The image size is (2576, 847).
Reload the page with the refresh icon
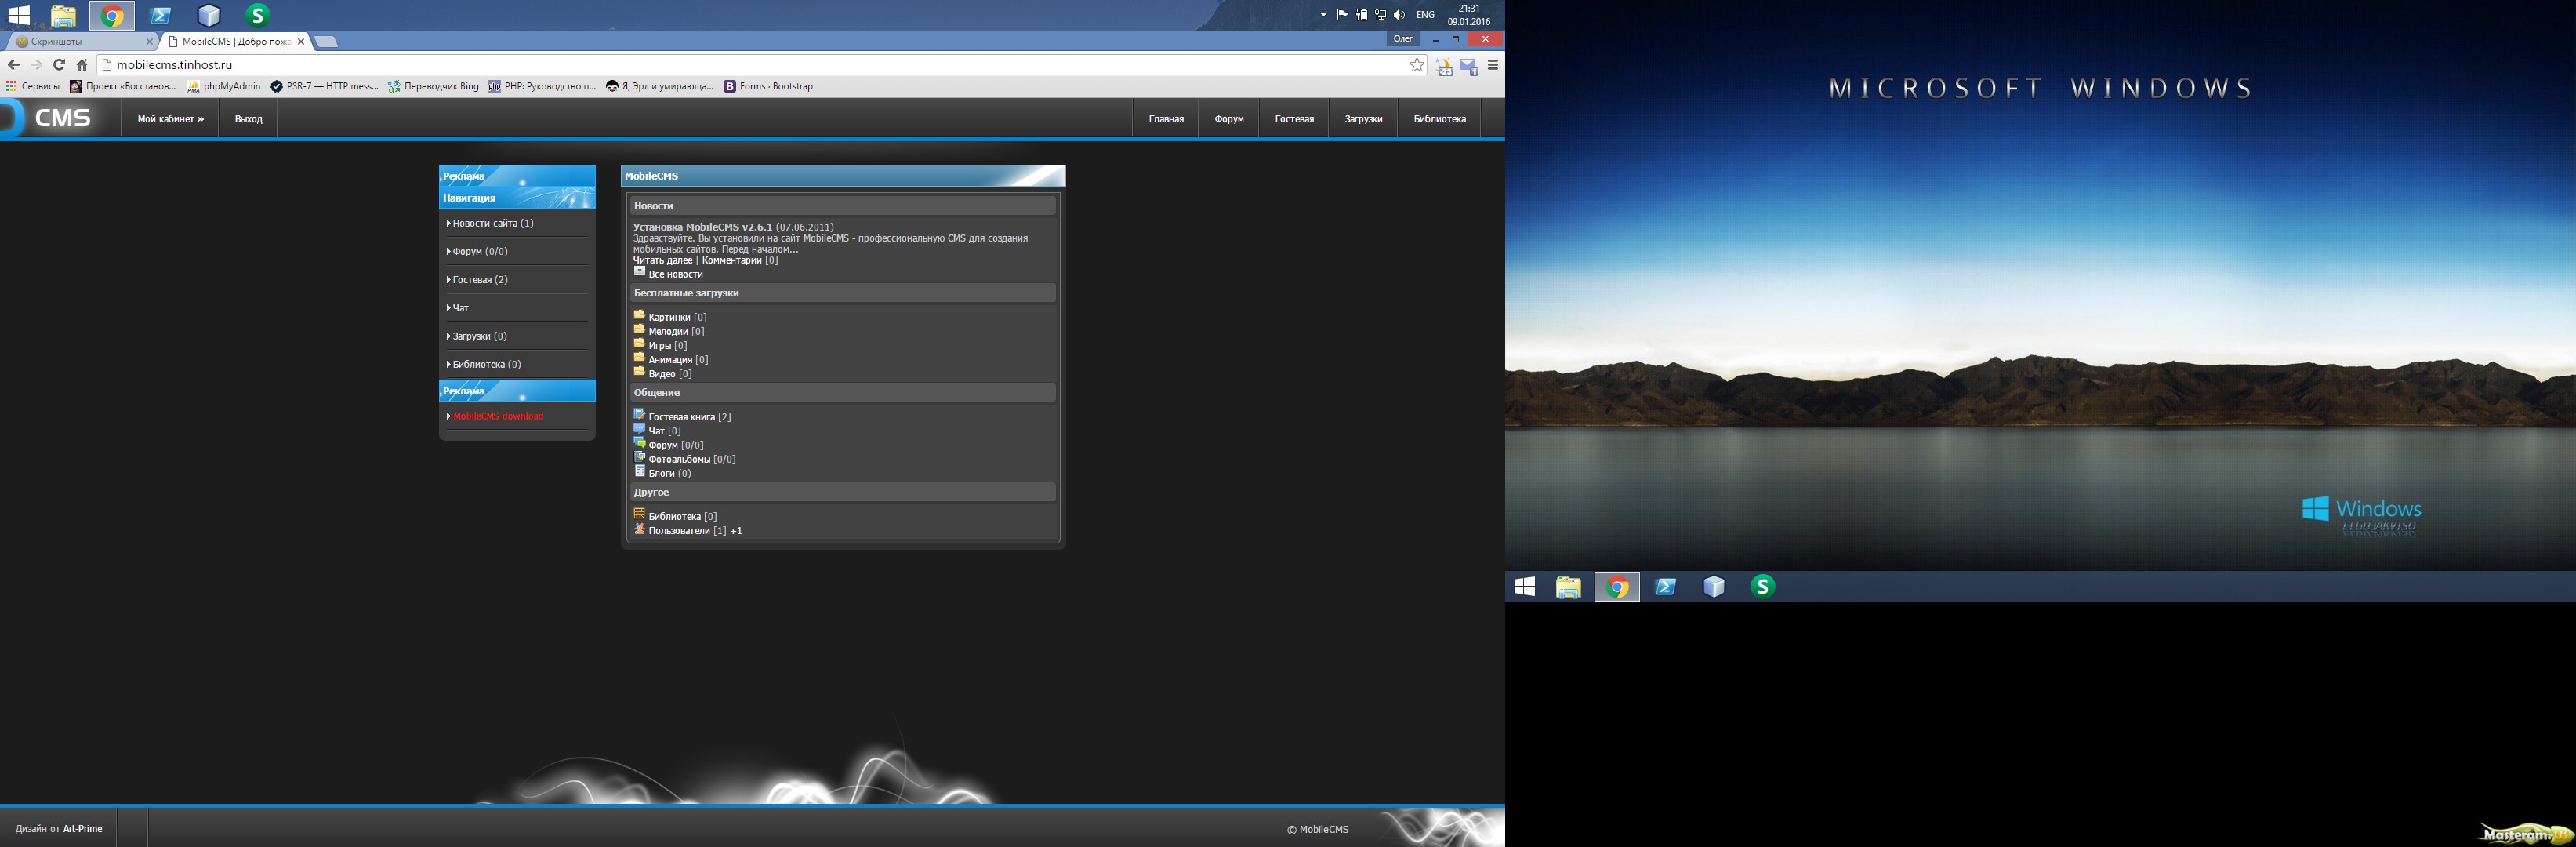(x=59, y=65)
